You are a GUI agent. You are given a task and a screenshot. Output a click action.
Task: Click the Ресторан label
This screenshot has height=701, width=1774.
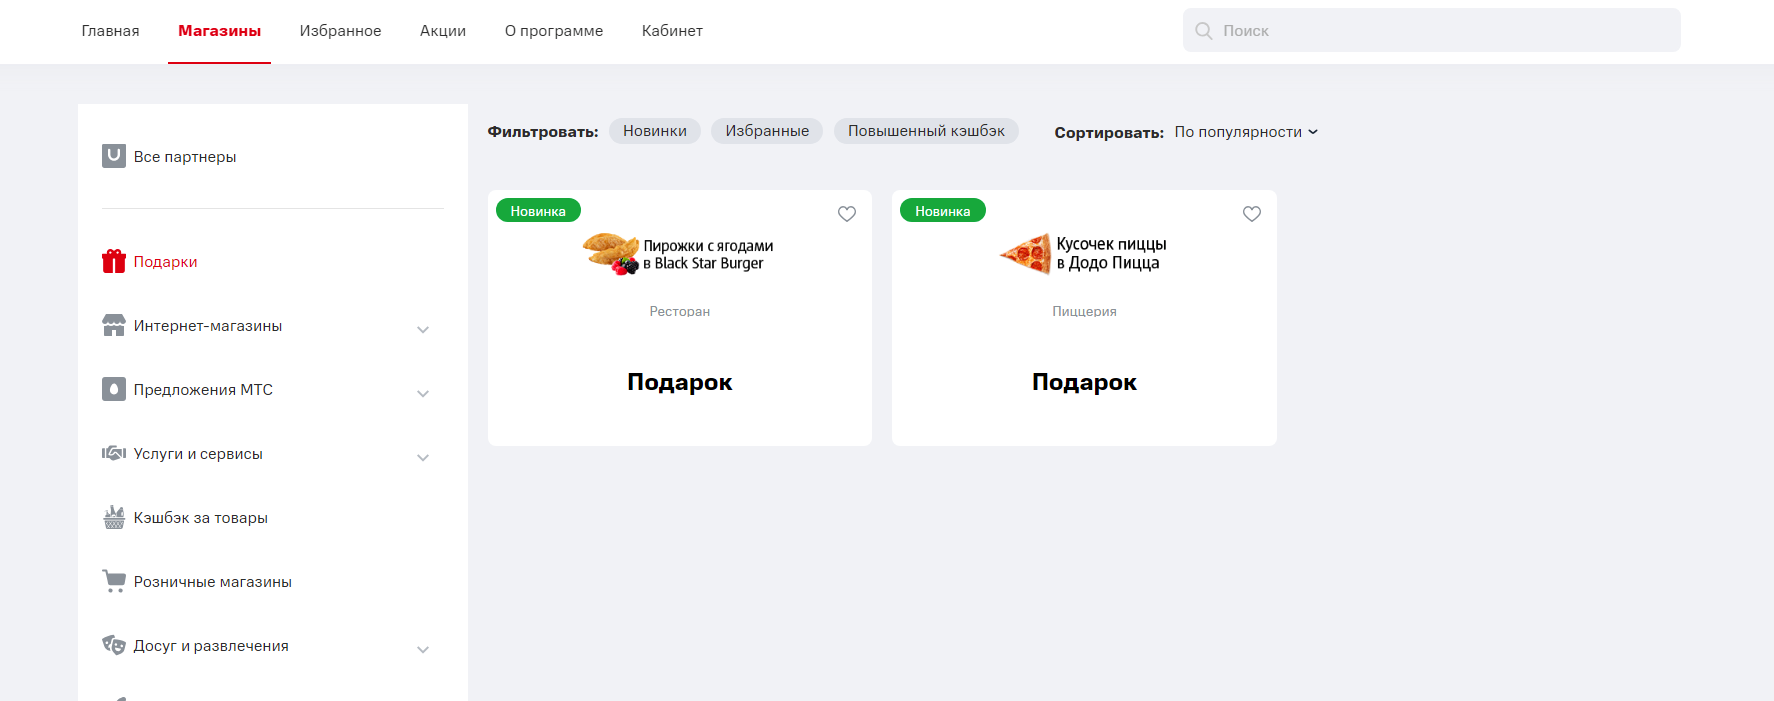coord(680,312)
